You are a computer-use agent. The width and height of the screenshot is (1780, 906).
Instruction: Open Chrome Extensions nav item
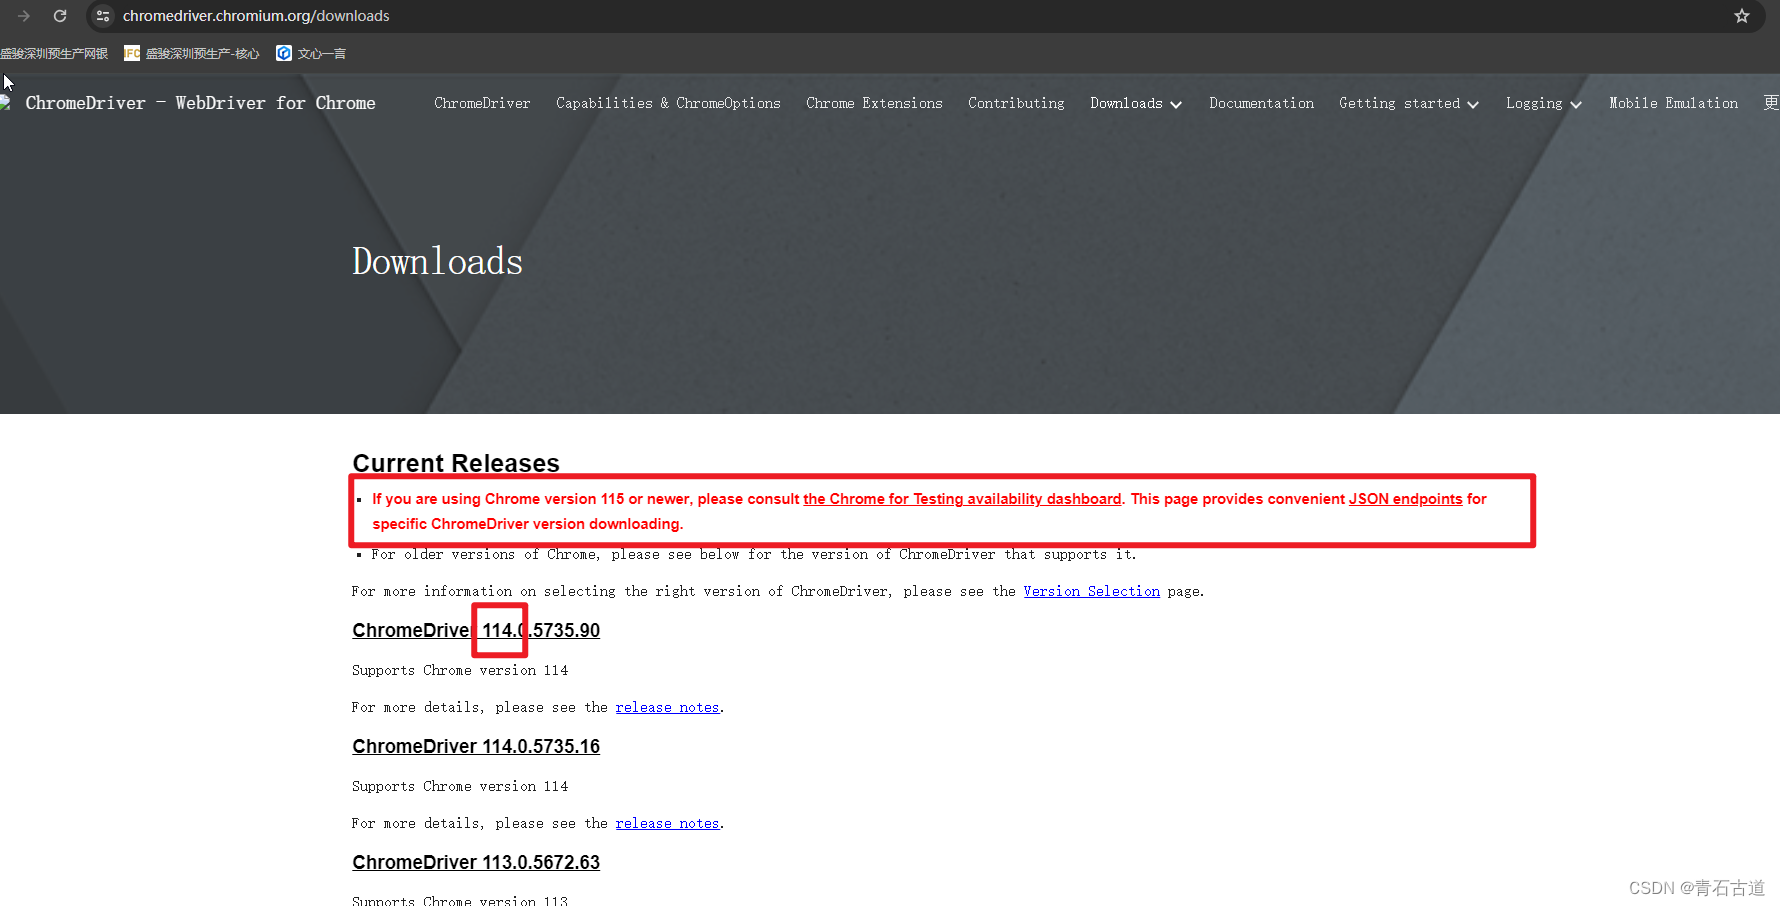click(x=874, y=103)
